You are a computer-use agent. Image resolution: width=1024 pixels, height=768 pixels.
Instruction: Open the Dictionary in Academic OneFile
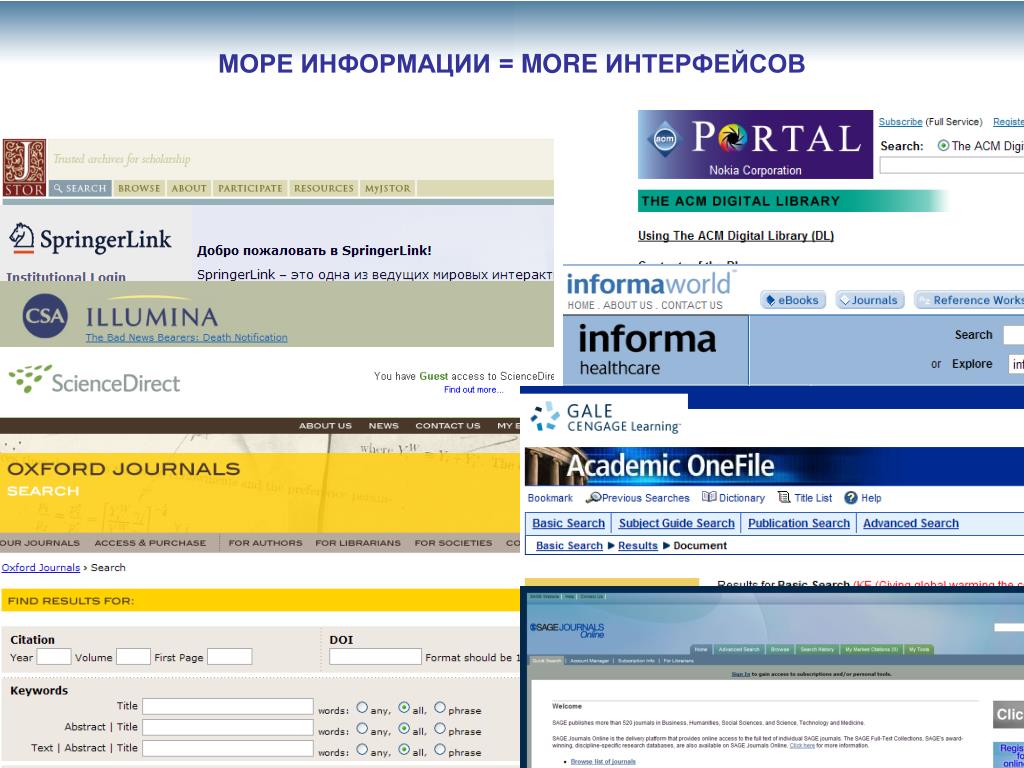click(x=733, y=498)
